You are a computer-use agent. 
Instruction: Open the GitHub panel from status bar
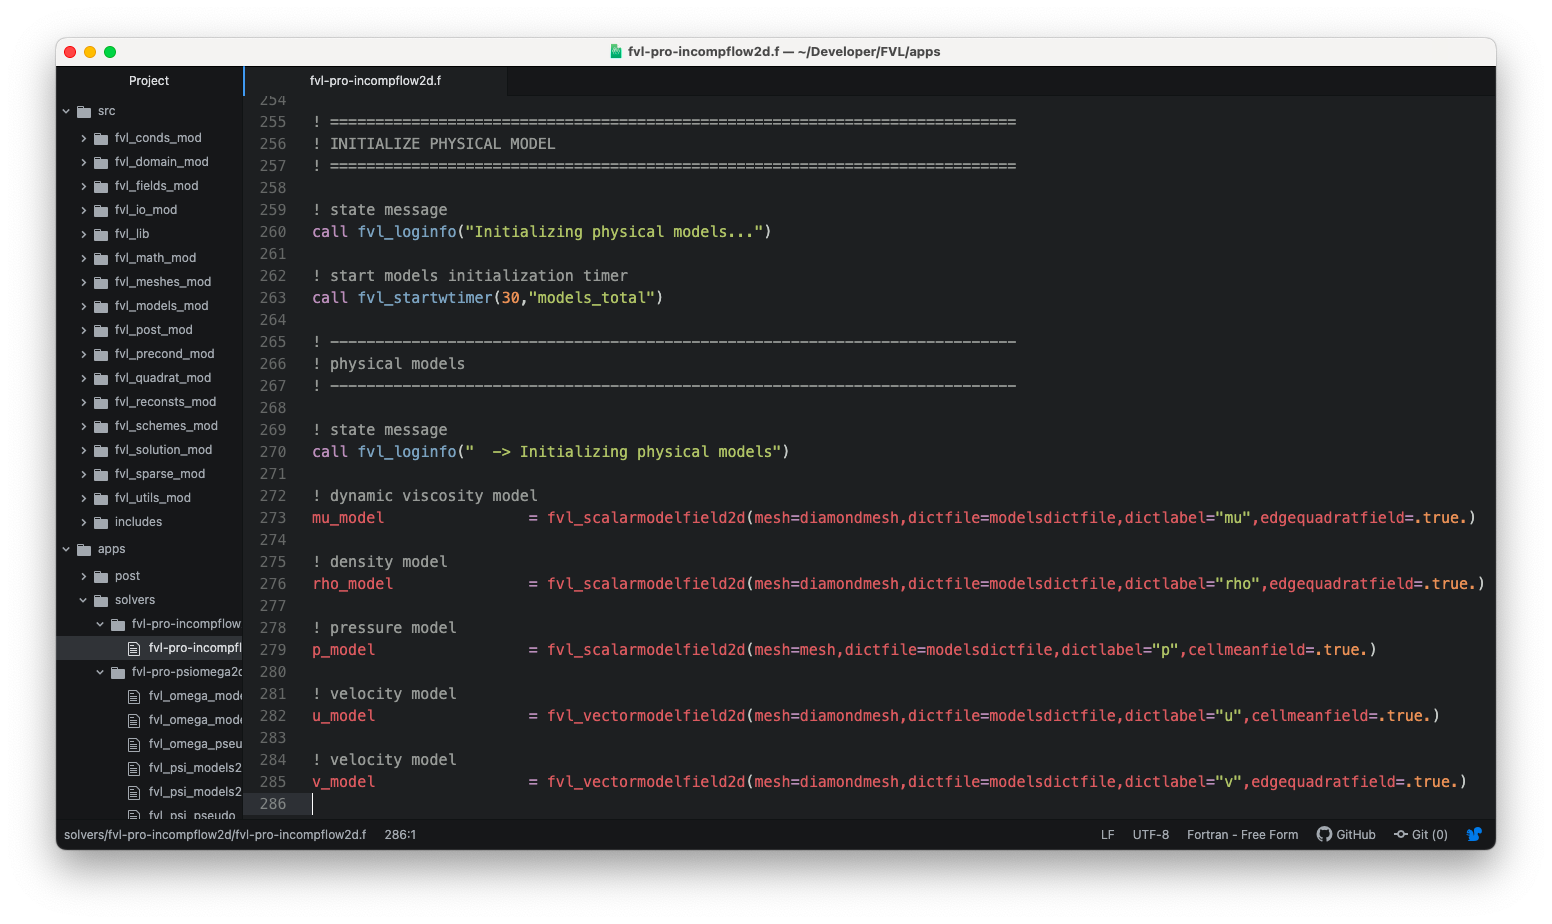pos(1346,834)
